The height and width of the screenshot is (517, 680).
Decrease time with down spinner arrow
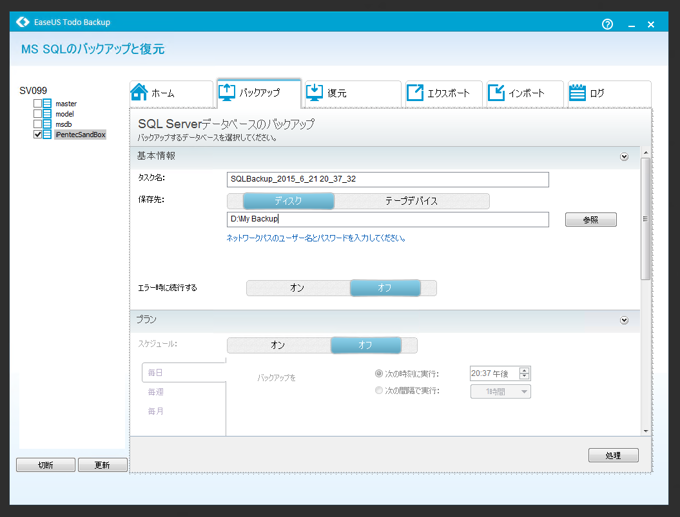coord(524,376)
